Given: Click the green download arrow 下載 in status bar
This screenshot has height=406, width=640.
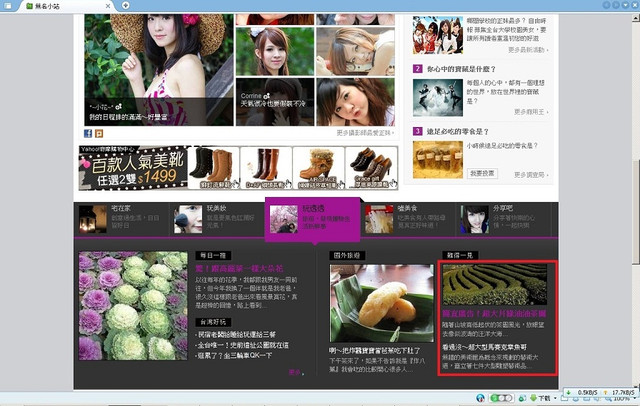Looking at the screenshot, I should 533,398.
